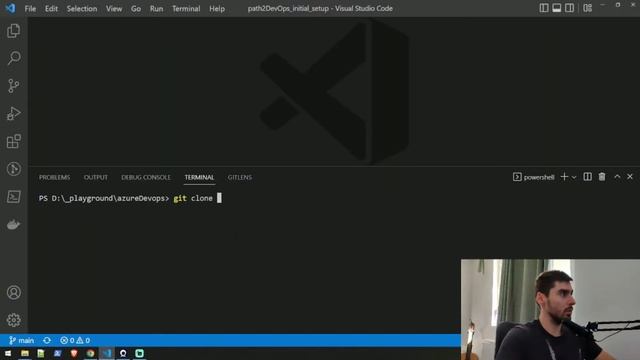Open the Terminal menu
640x360 pixels.
pos(186,9)
